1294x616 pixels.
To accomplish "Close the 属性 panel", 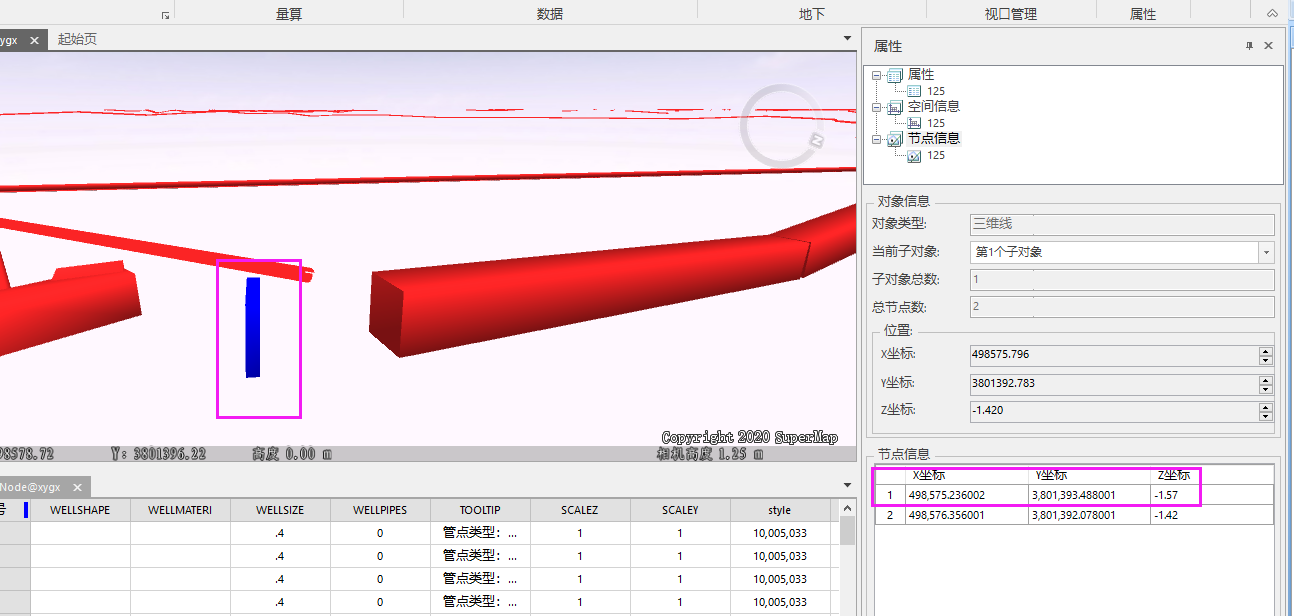I will coord(1269,46).
